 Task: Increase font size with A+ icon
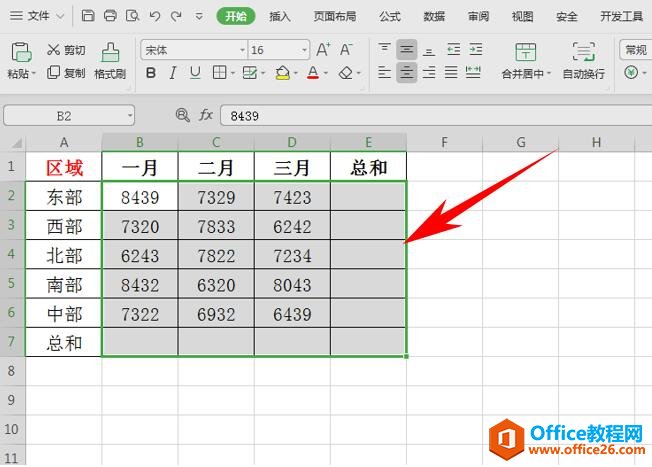pyautogui.click(x=323, y=50)
